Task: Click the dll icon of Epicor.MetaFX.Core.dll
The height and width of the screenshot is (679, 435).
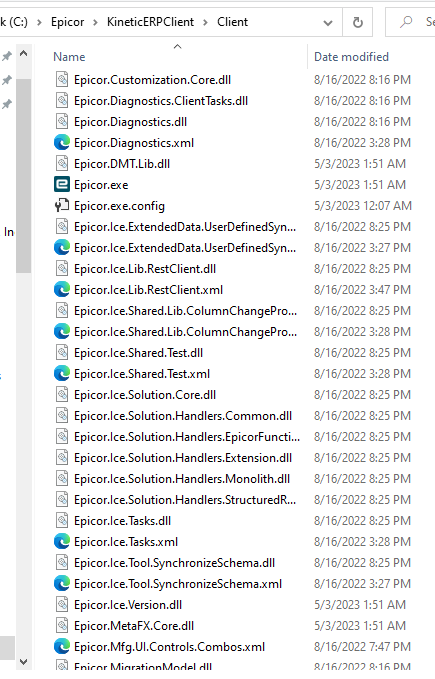Action: coord(62,626)
